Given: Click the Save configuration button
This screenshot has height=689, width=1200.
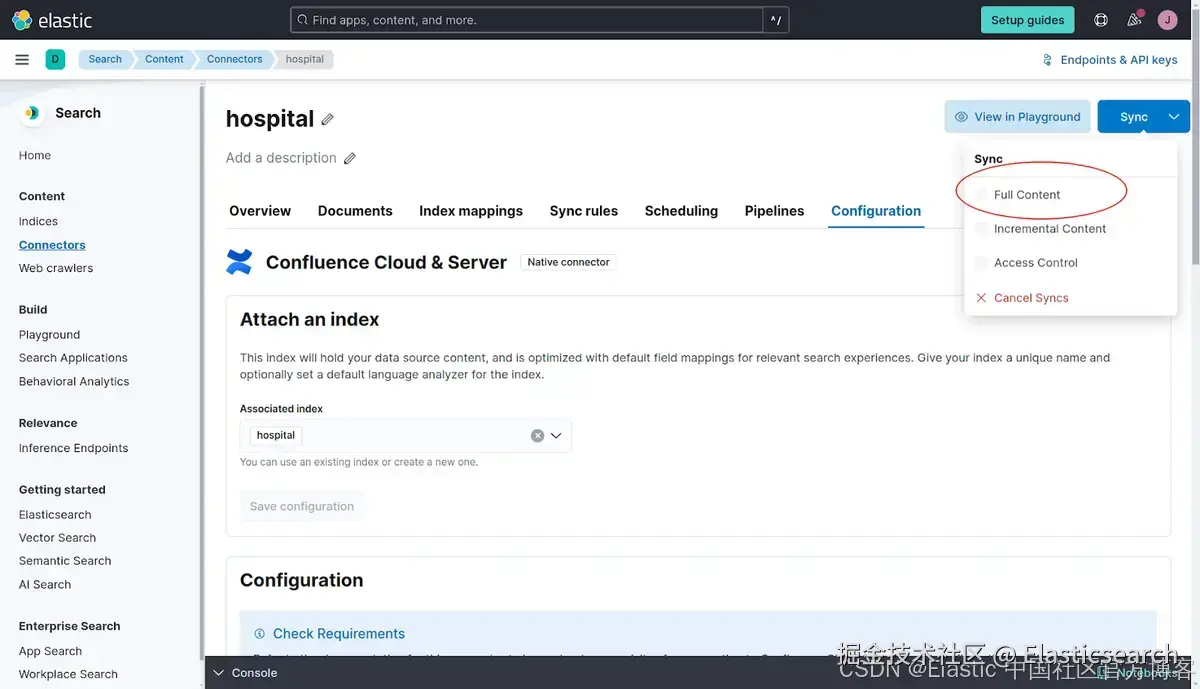Looking at the screenshot, I should pos(302,506).
